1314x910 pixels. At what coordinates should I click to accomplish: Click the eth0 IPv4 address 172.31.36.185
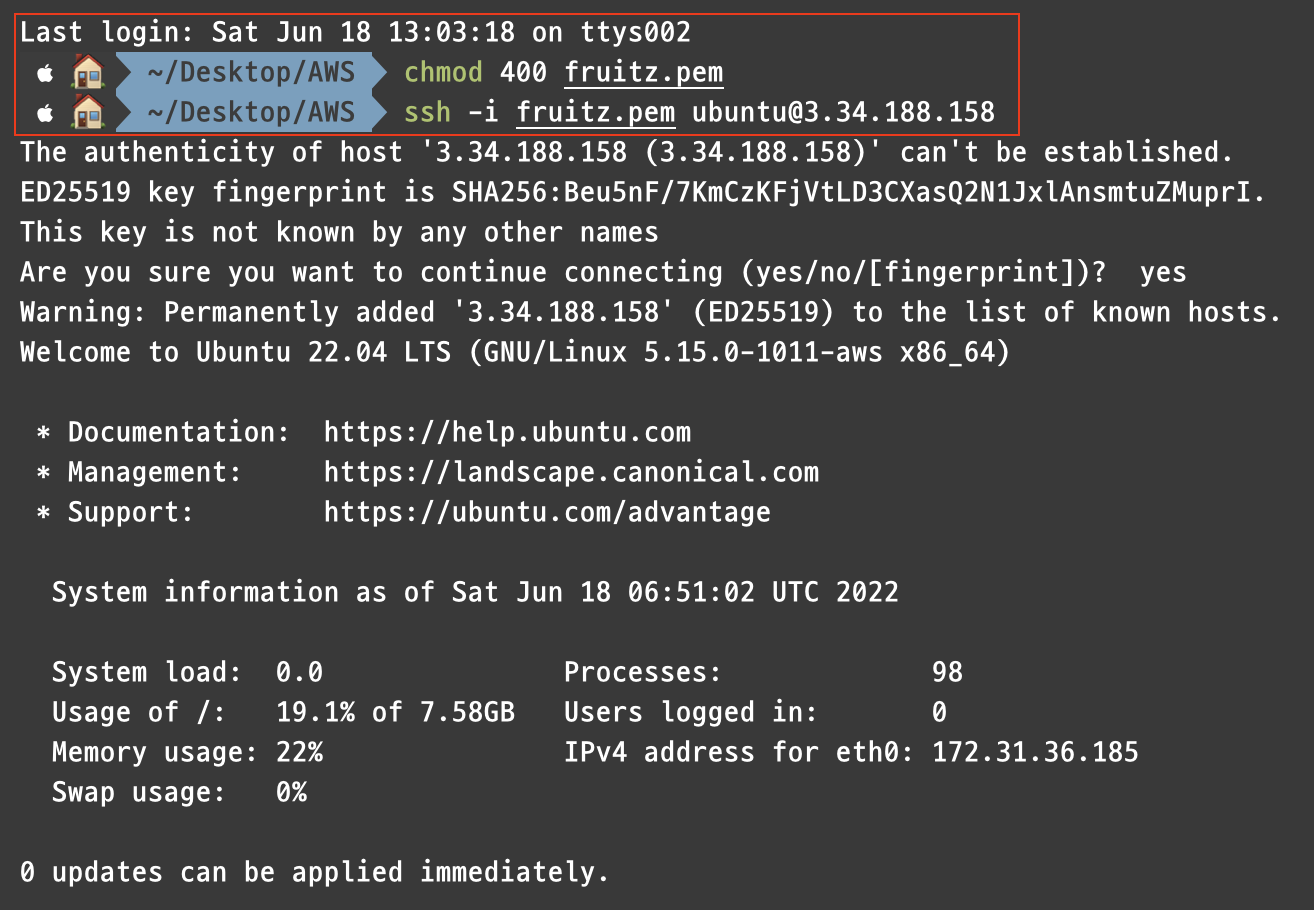(1035, 753)
